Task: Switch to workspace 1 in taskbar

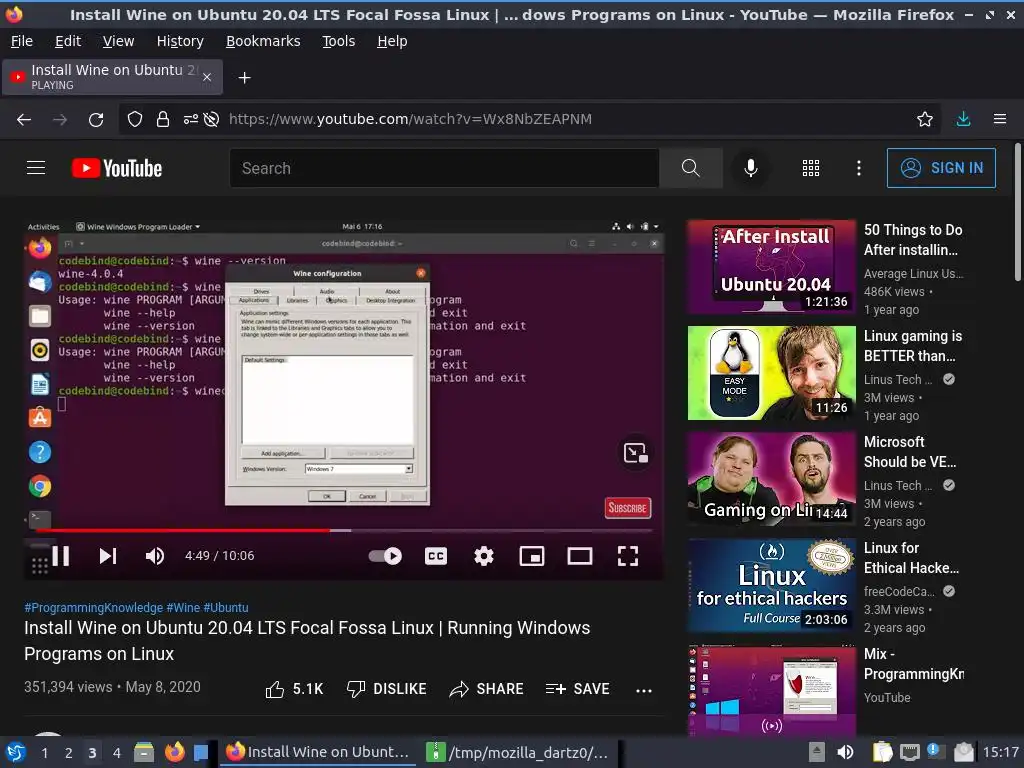Action: tap(44, 752)
